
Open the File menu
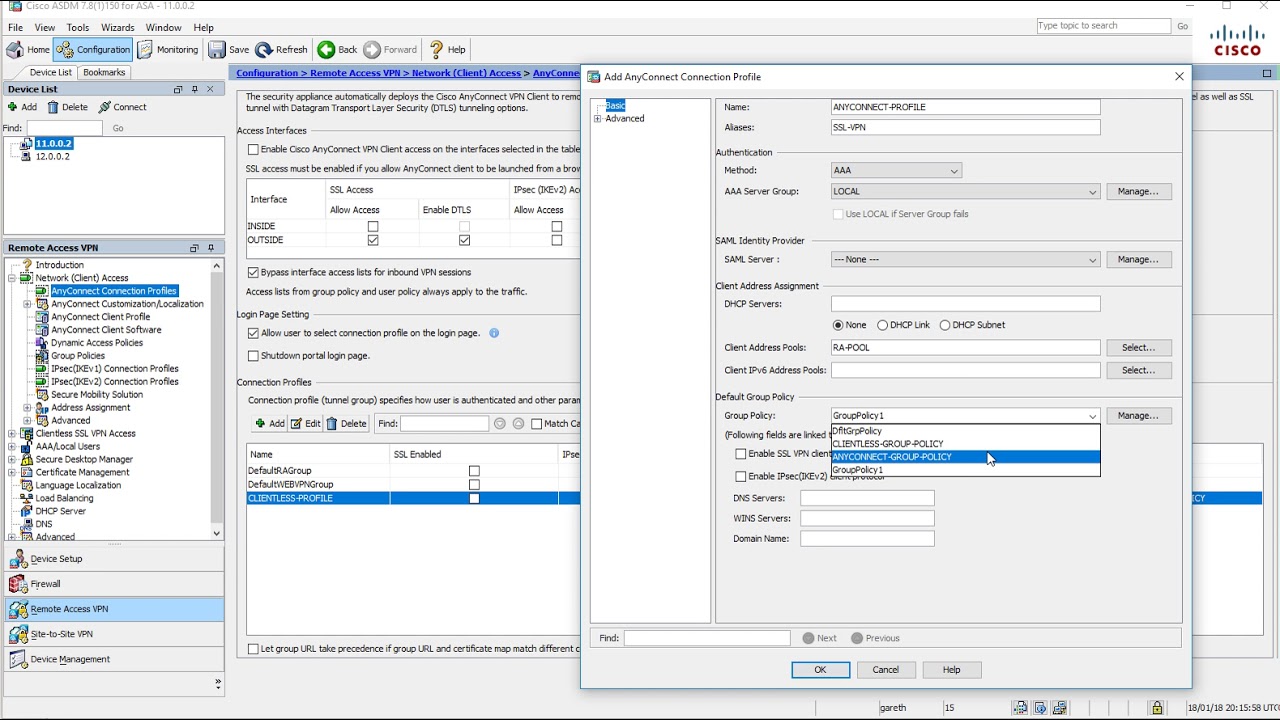tap(15, 28)
